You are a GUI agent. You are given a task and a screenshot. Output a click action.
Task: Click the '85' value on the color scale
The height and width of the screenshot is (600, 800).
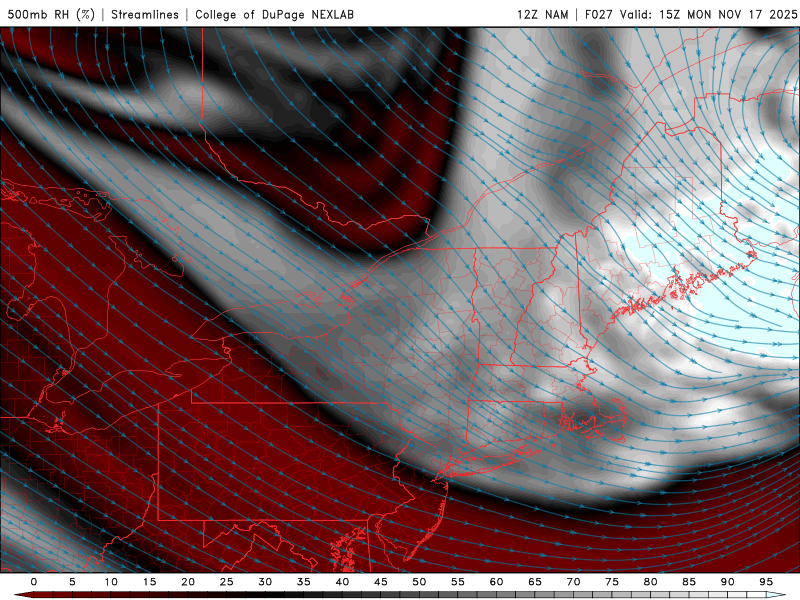tap(689, 582)
